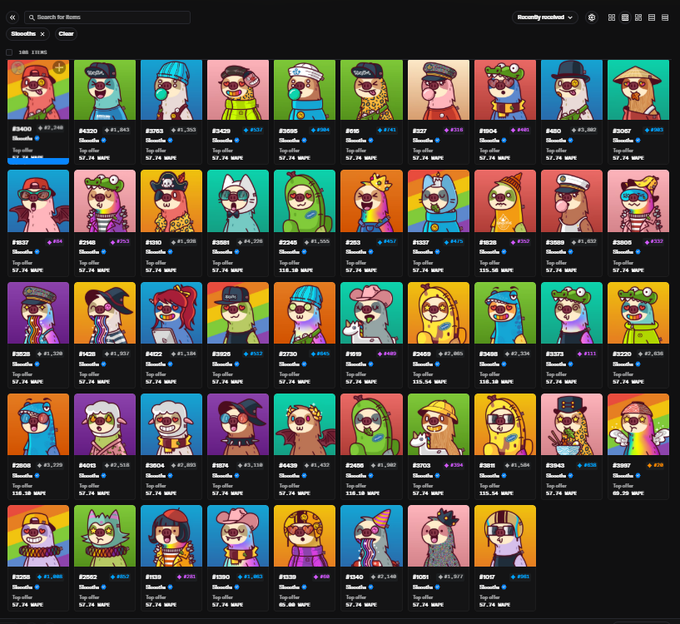Click rarity rank badge on card #1837
Image resolution: width=680 pixels, height=624 pixels.
pyautogui.click(x=55, y=242)
